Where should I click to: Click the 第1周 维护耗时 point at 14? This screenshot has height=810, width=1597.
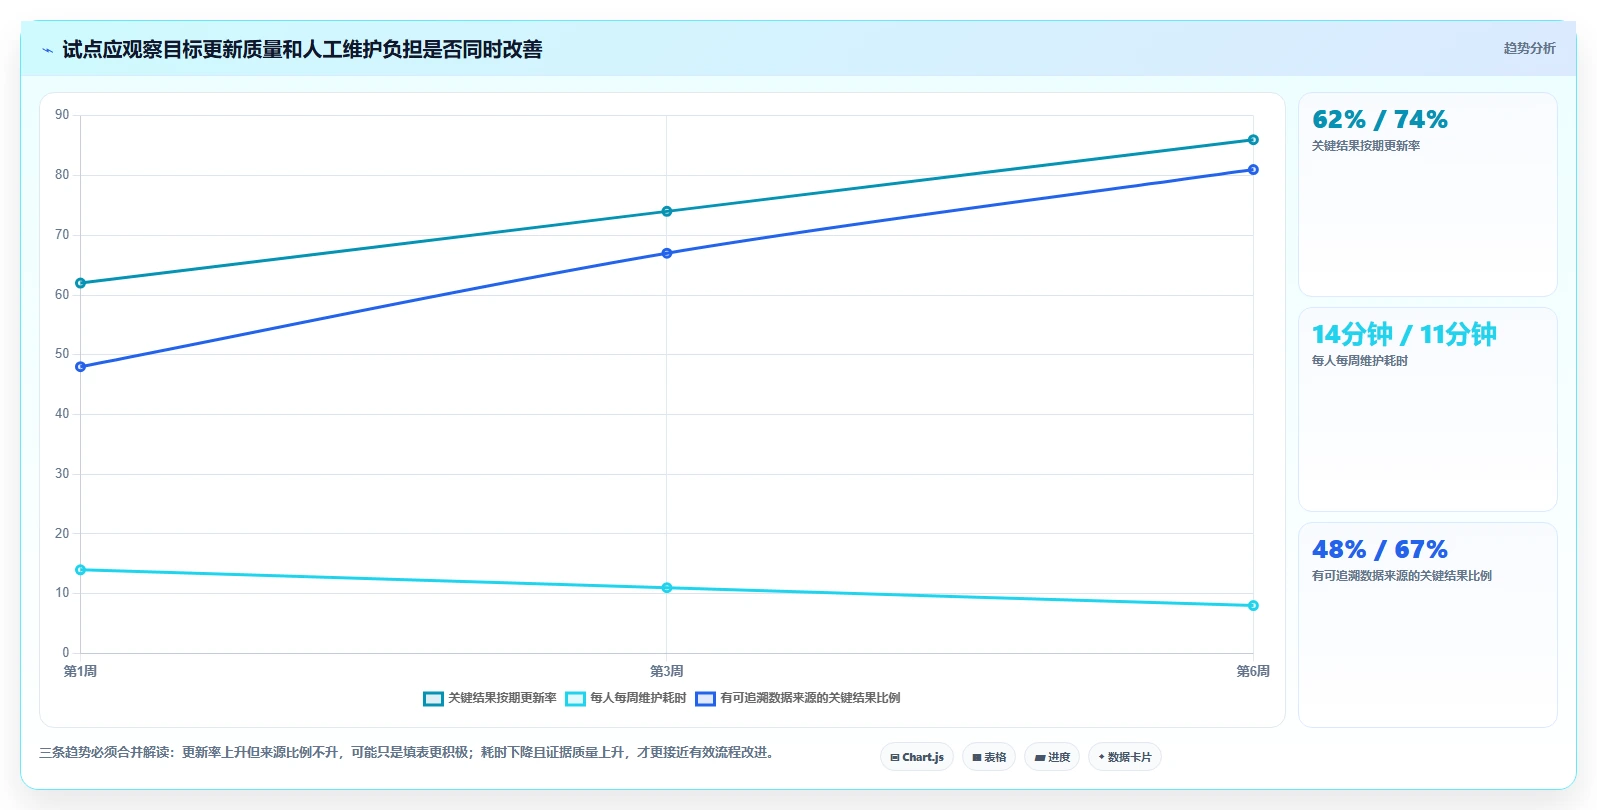pyautogui.click(x=81, y=570)
